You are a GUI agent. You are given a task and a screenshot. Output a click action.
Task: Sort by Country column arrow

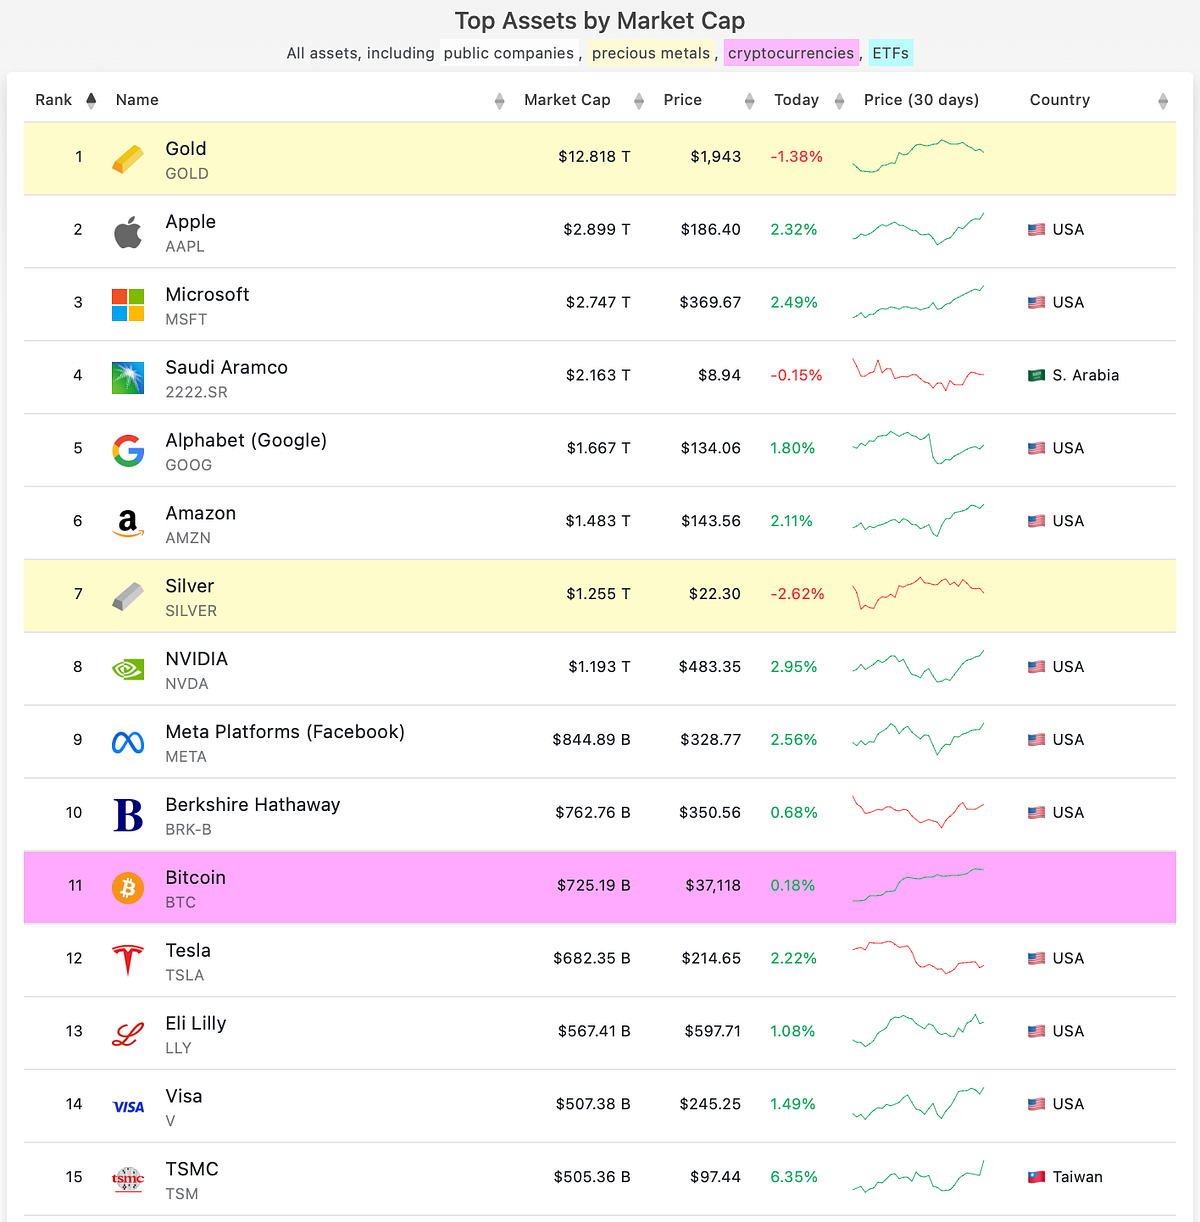coord(1163,100)
